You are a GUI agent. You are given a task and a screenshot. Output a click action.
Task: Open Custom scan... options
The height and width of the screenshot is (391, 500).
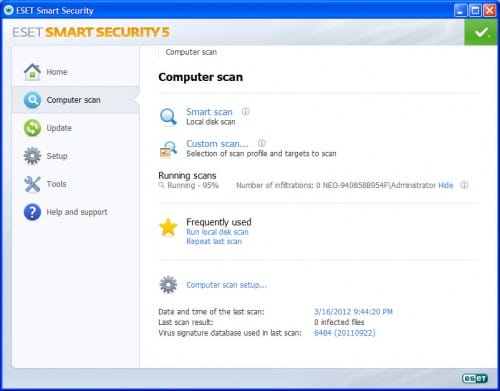217,144
